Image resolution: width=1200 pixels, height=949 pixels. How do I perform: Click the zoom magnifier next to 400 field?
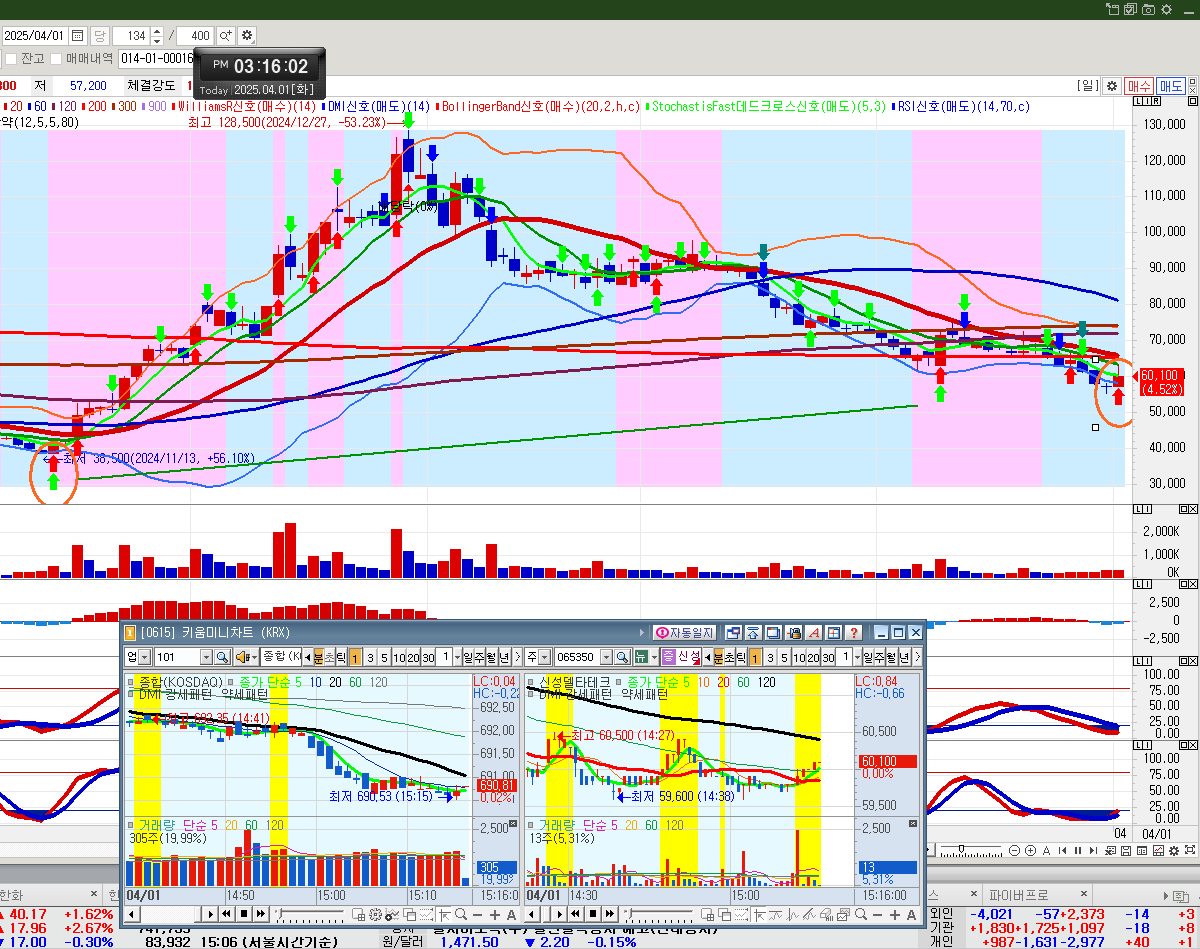coord(225,36)
